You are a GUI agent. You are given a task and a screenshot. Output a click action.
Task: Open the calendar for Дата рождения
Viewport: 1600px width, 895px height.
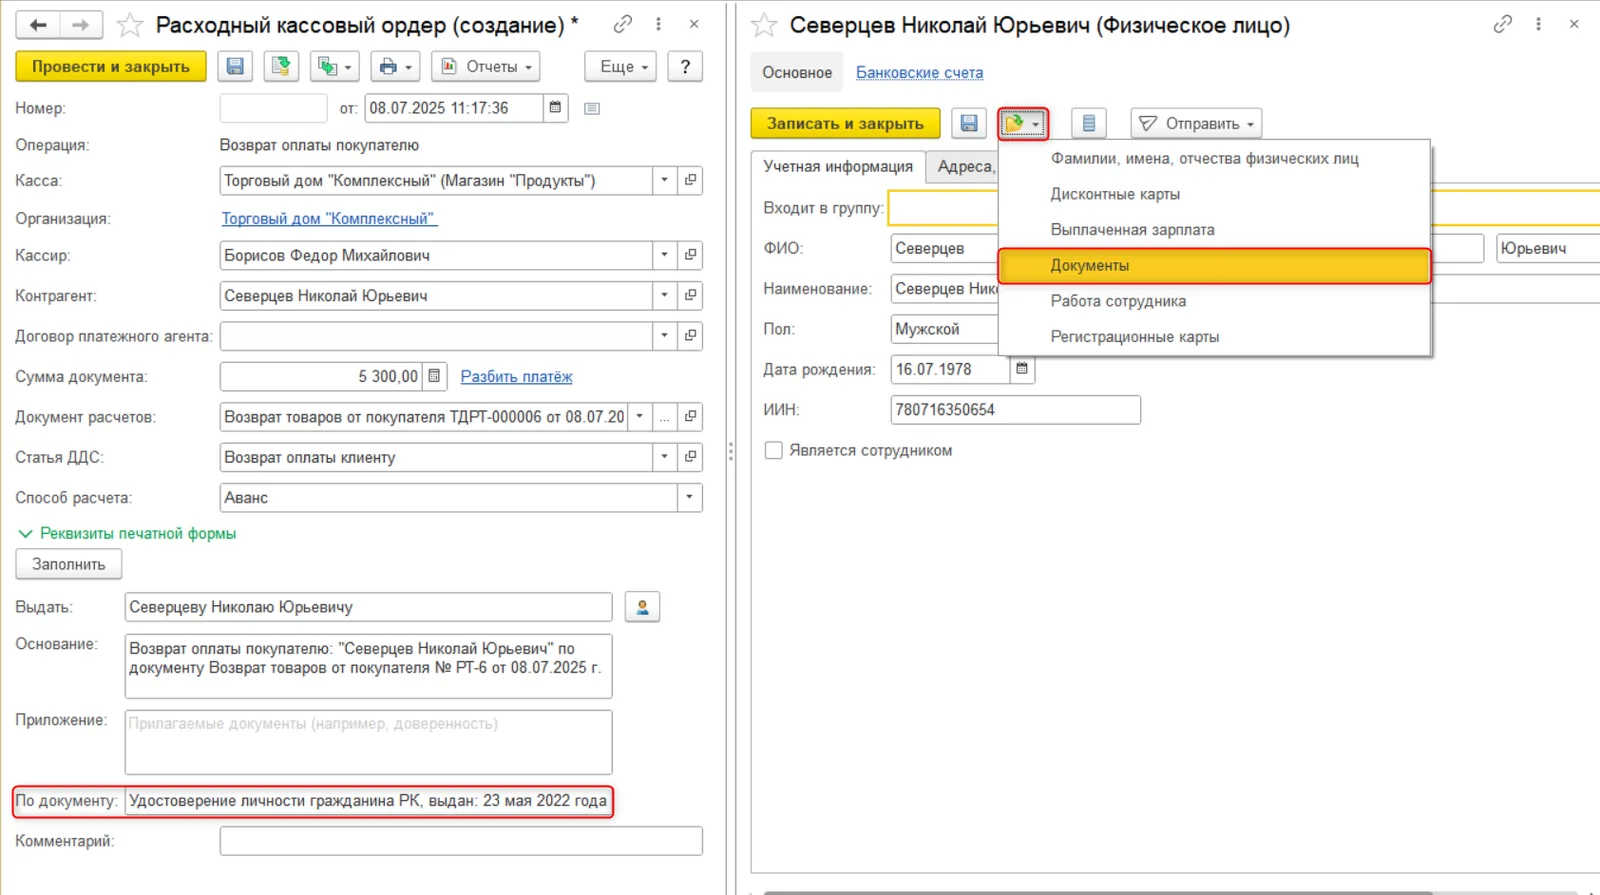[x=1022, y=369]
